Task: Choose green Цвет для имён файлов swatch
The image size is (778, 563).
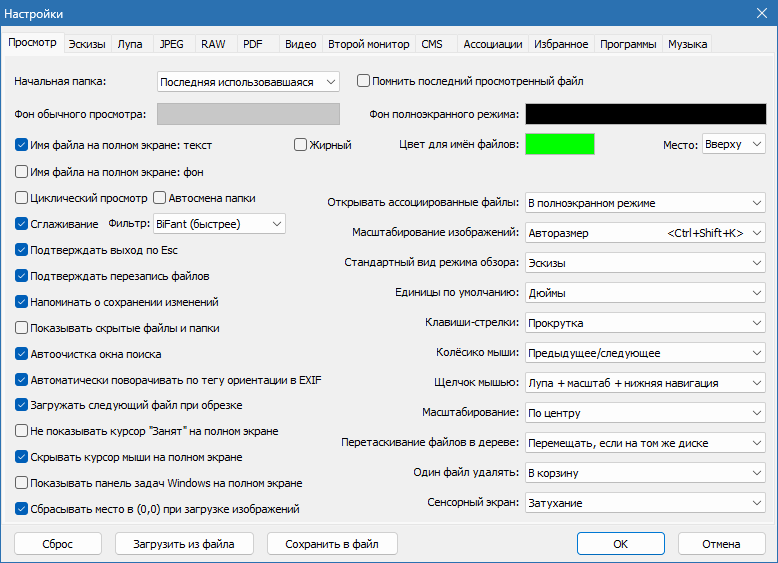Action: tap(560, 144)
